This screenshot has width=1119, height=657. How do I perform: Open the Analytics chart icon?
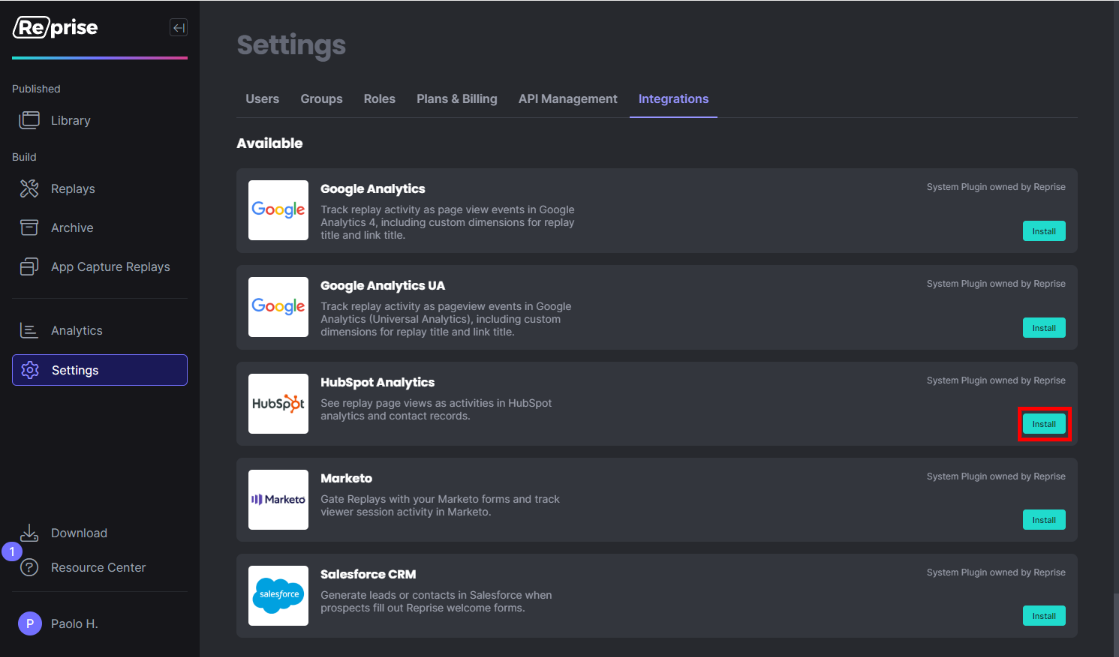29,330
